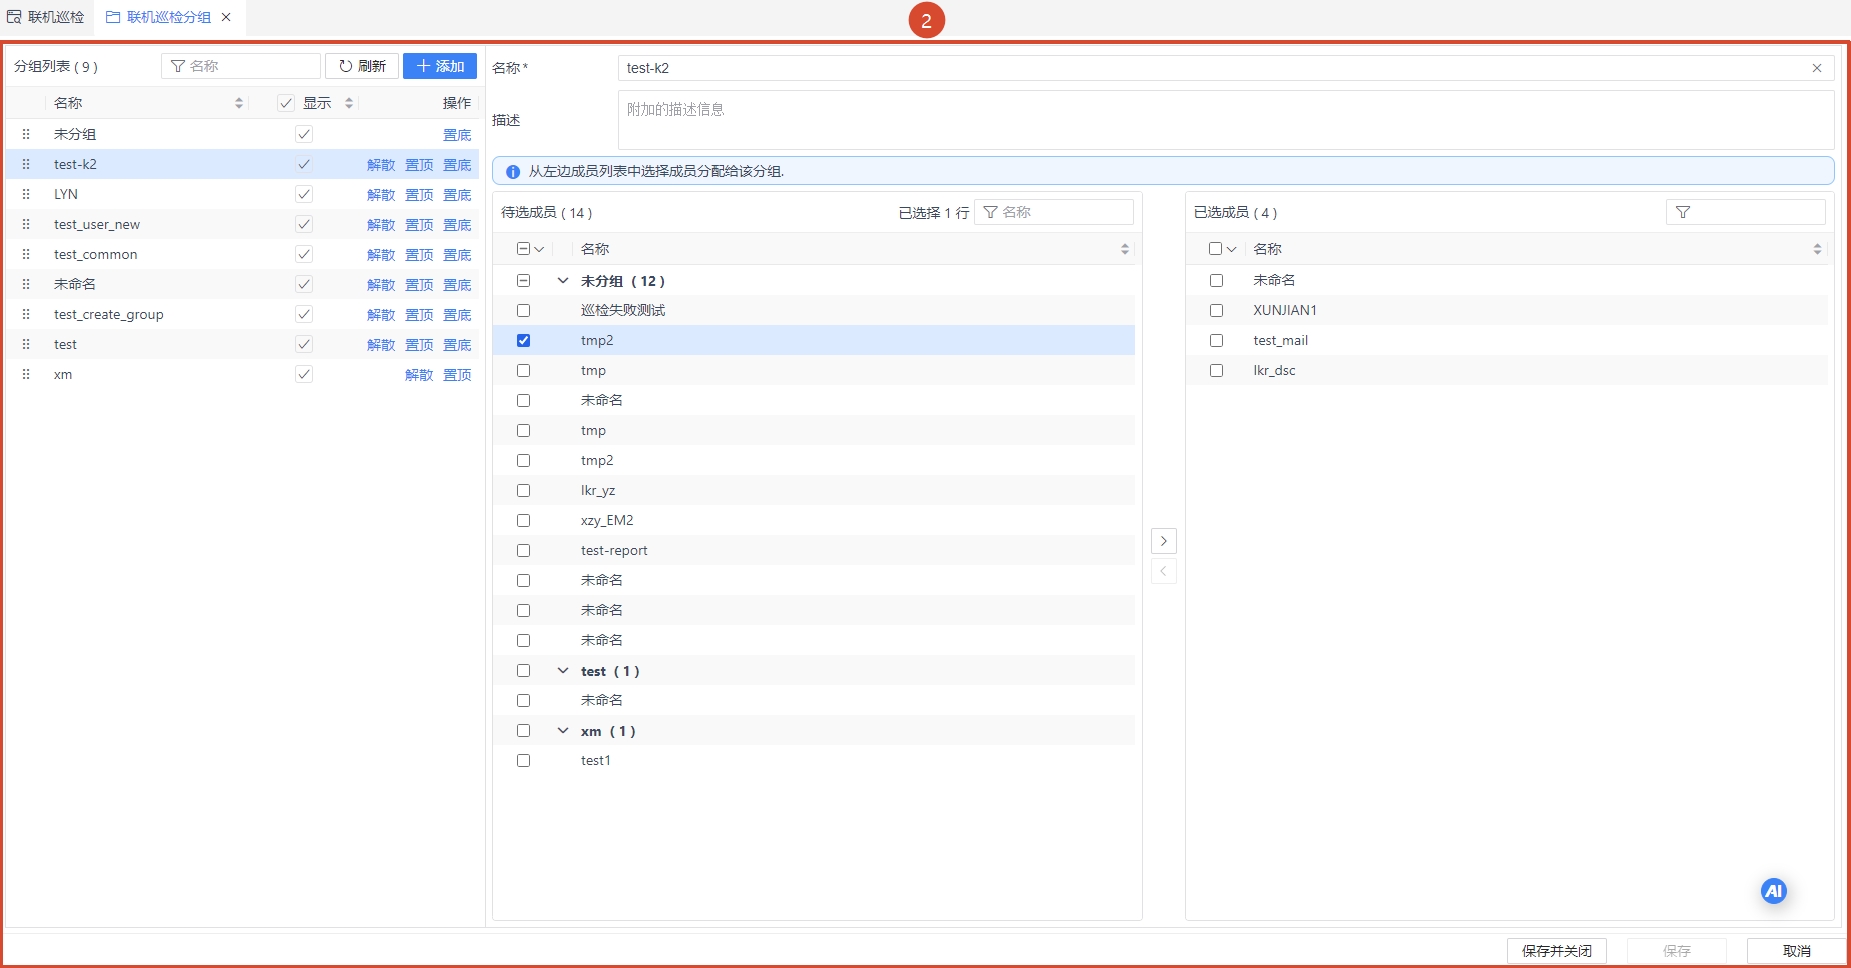
Task: Close the 联机巡检分组 tab
Action: tap(226, 17)
